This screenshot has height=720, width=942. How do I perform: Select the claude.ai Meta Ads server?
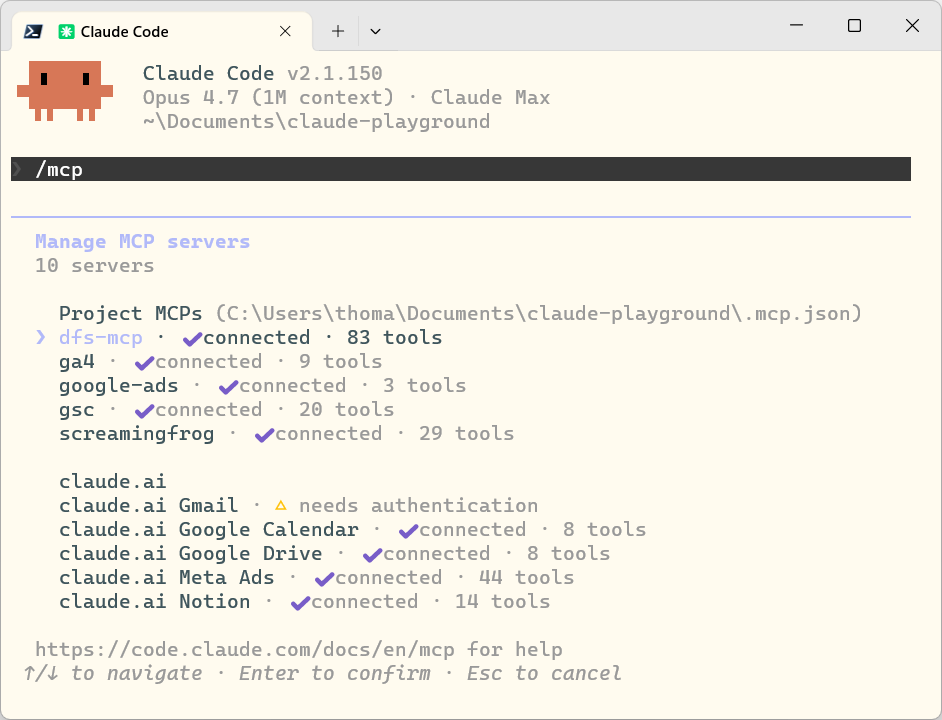click(x=166, y=578)
